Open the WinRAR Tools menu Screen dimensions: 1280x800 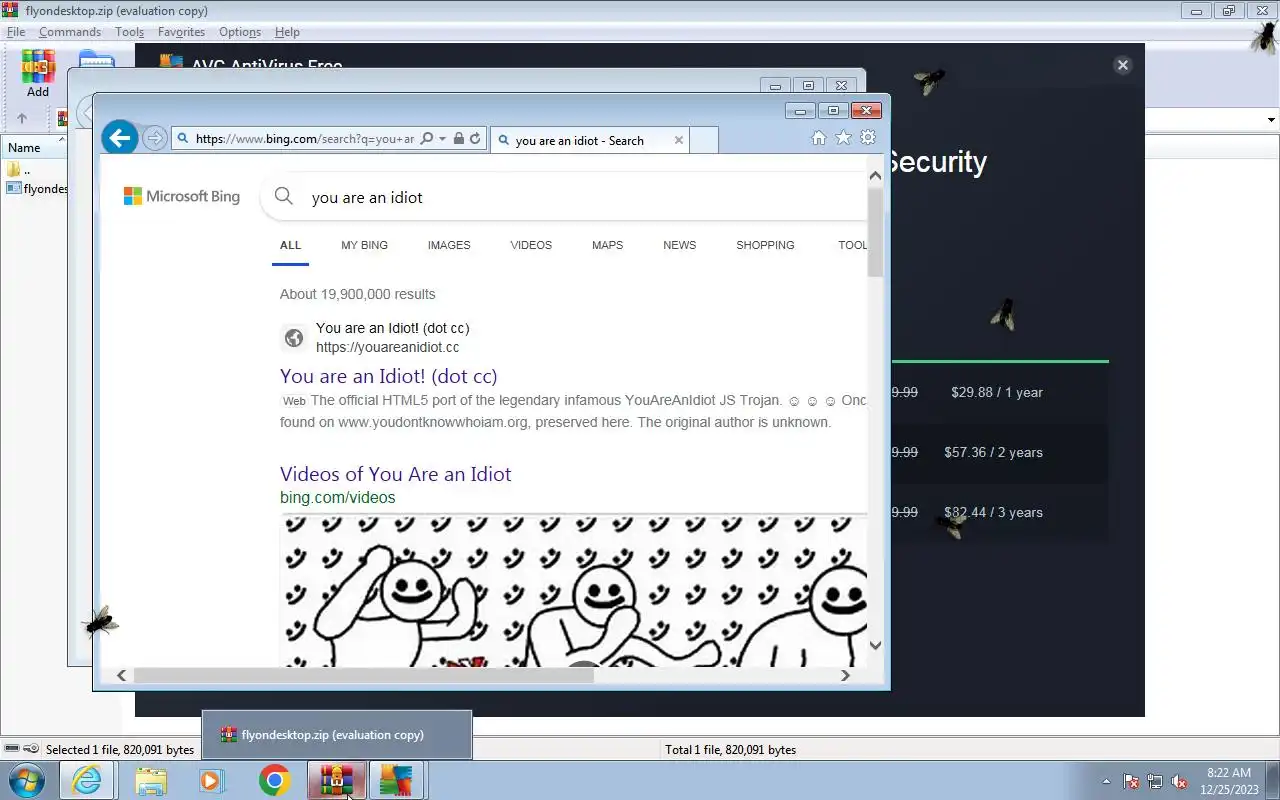pyautogui.click(x=129, y=32)
